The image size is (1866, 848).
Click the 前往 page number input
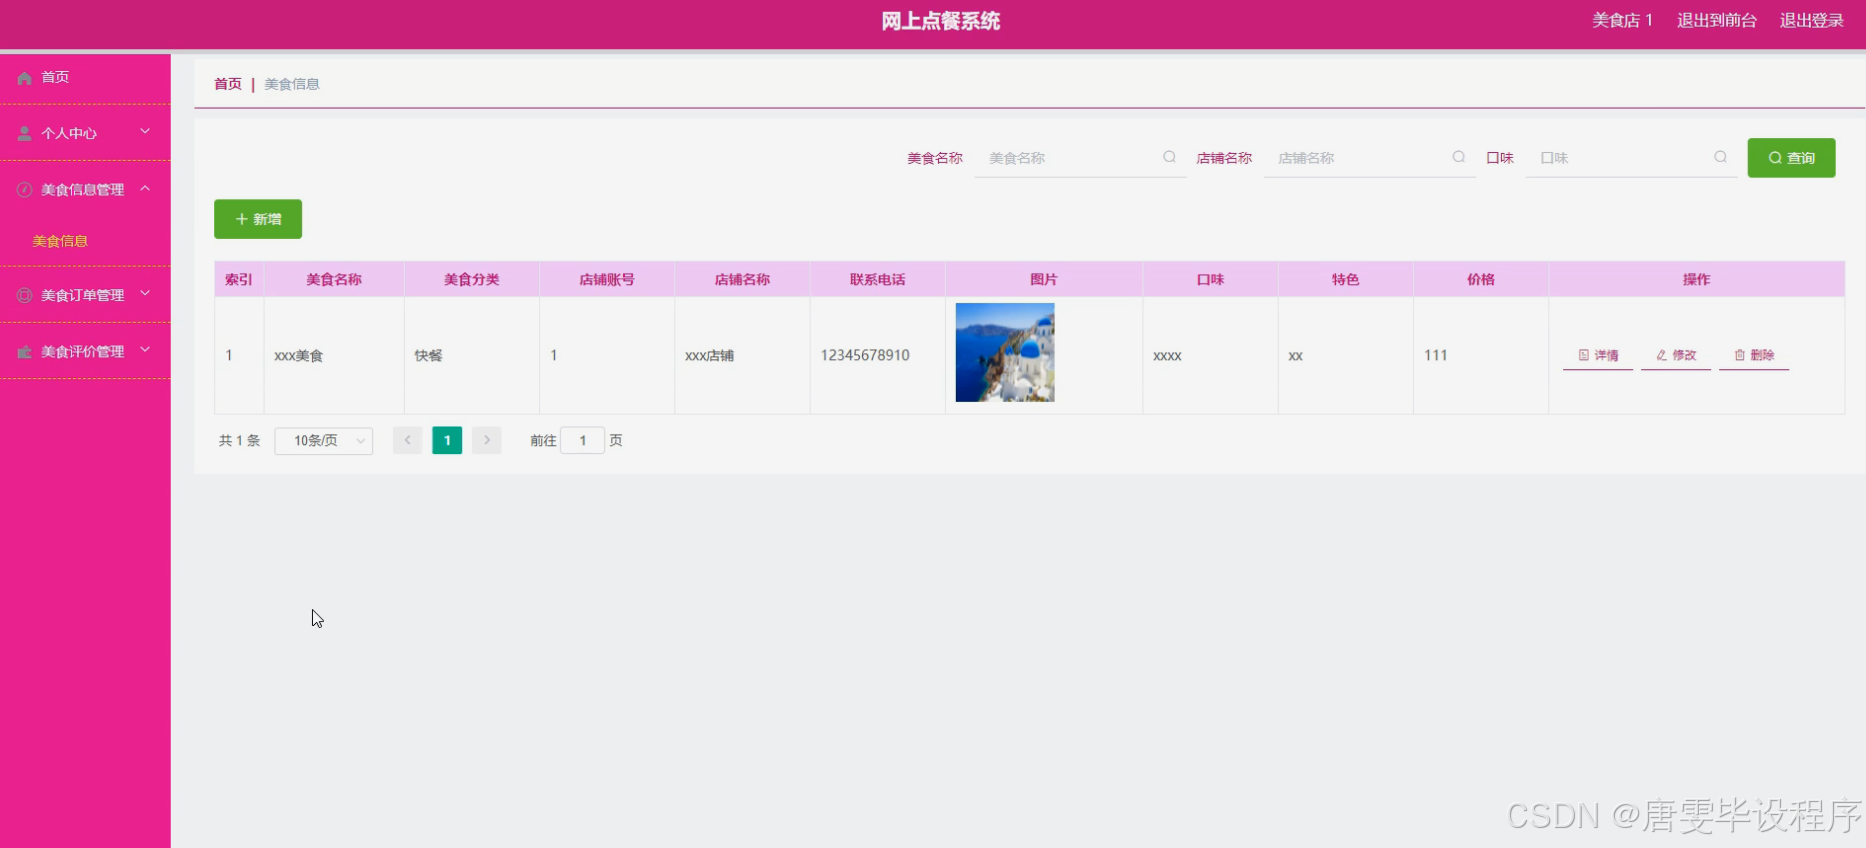(x=583, y=441)
